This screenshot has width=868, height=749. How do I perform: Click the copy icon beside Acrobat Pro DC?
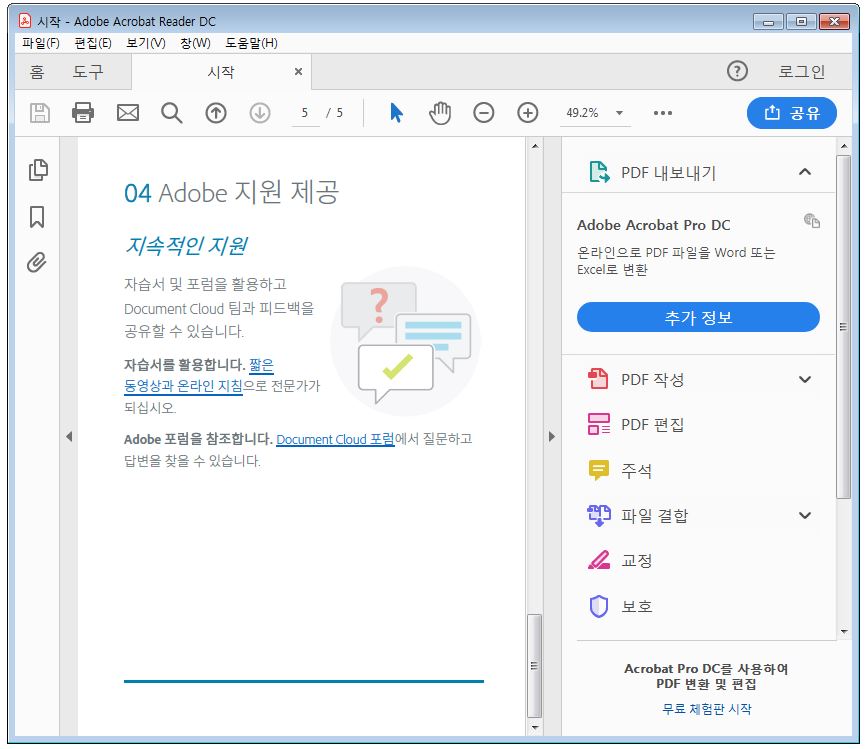click(812, 221)
